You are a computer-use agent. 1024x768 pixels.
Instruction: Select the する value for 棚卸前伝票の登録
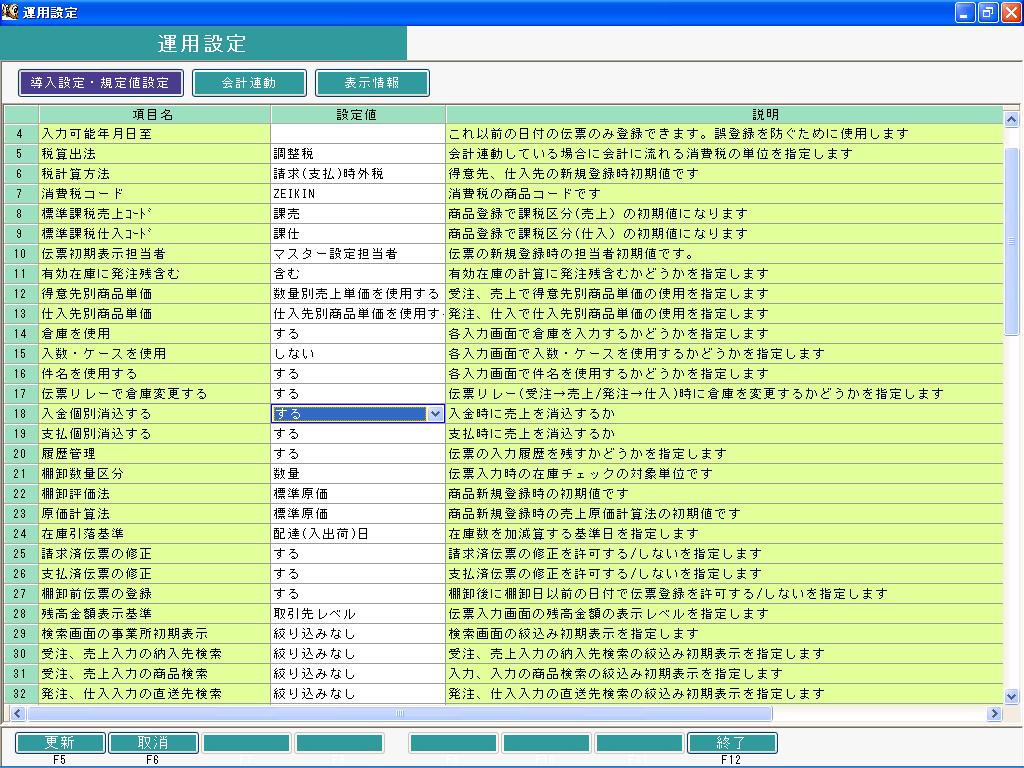pos(358,594)
